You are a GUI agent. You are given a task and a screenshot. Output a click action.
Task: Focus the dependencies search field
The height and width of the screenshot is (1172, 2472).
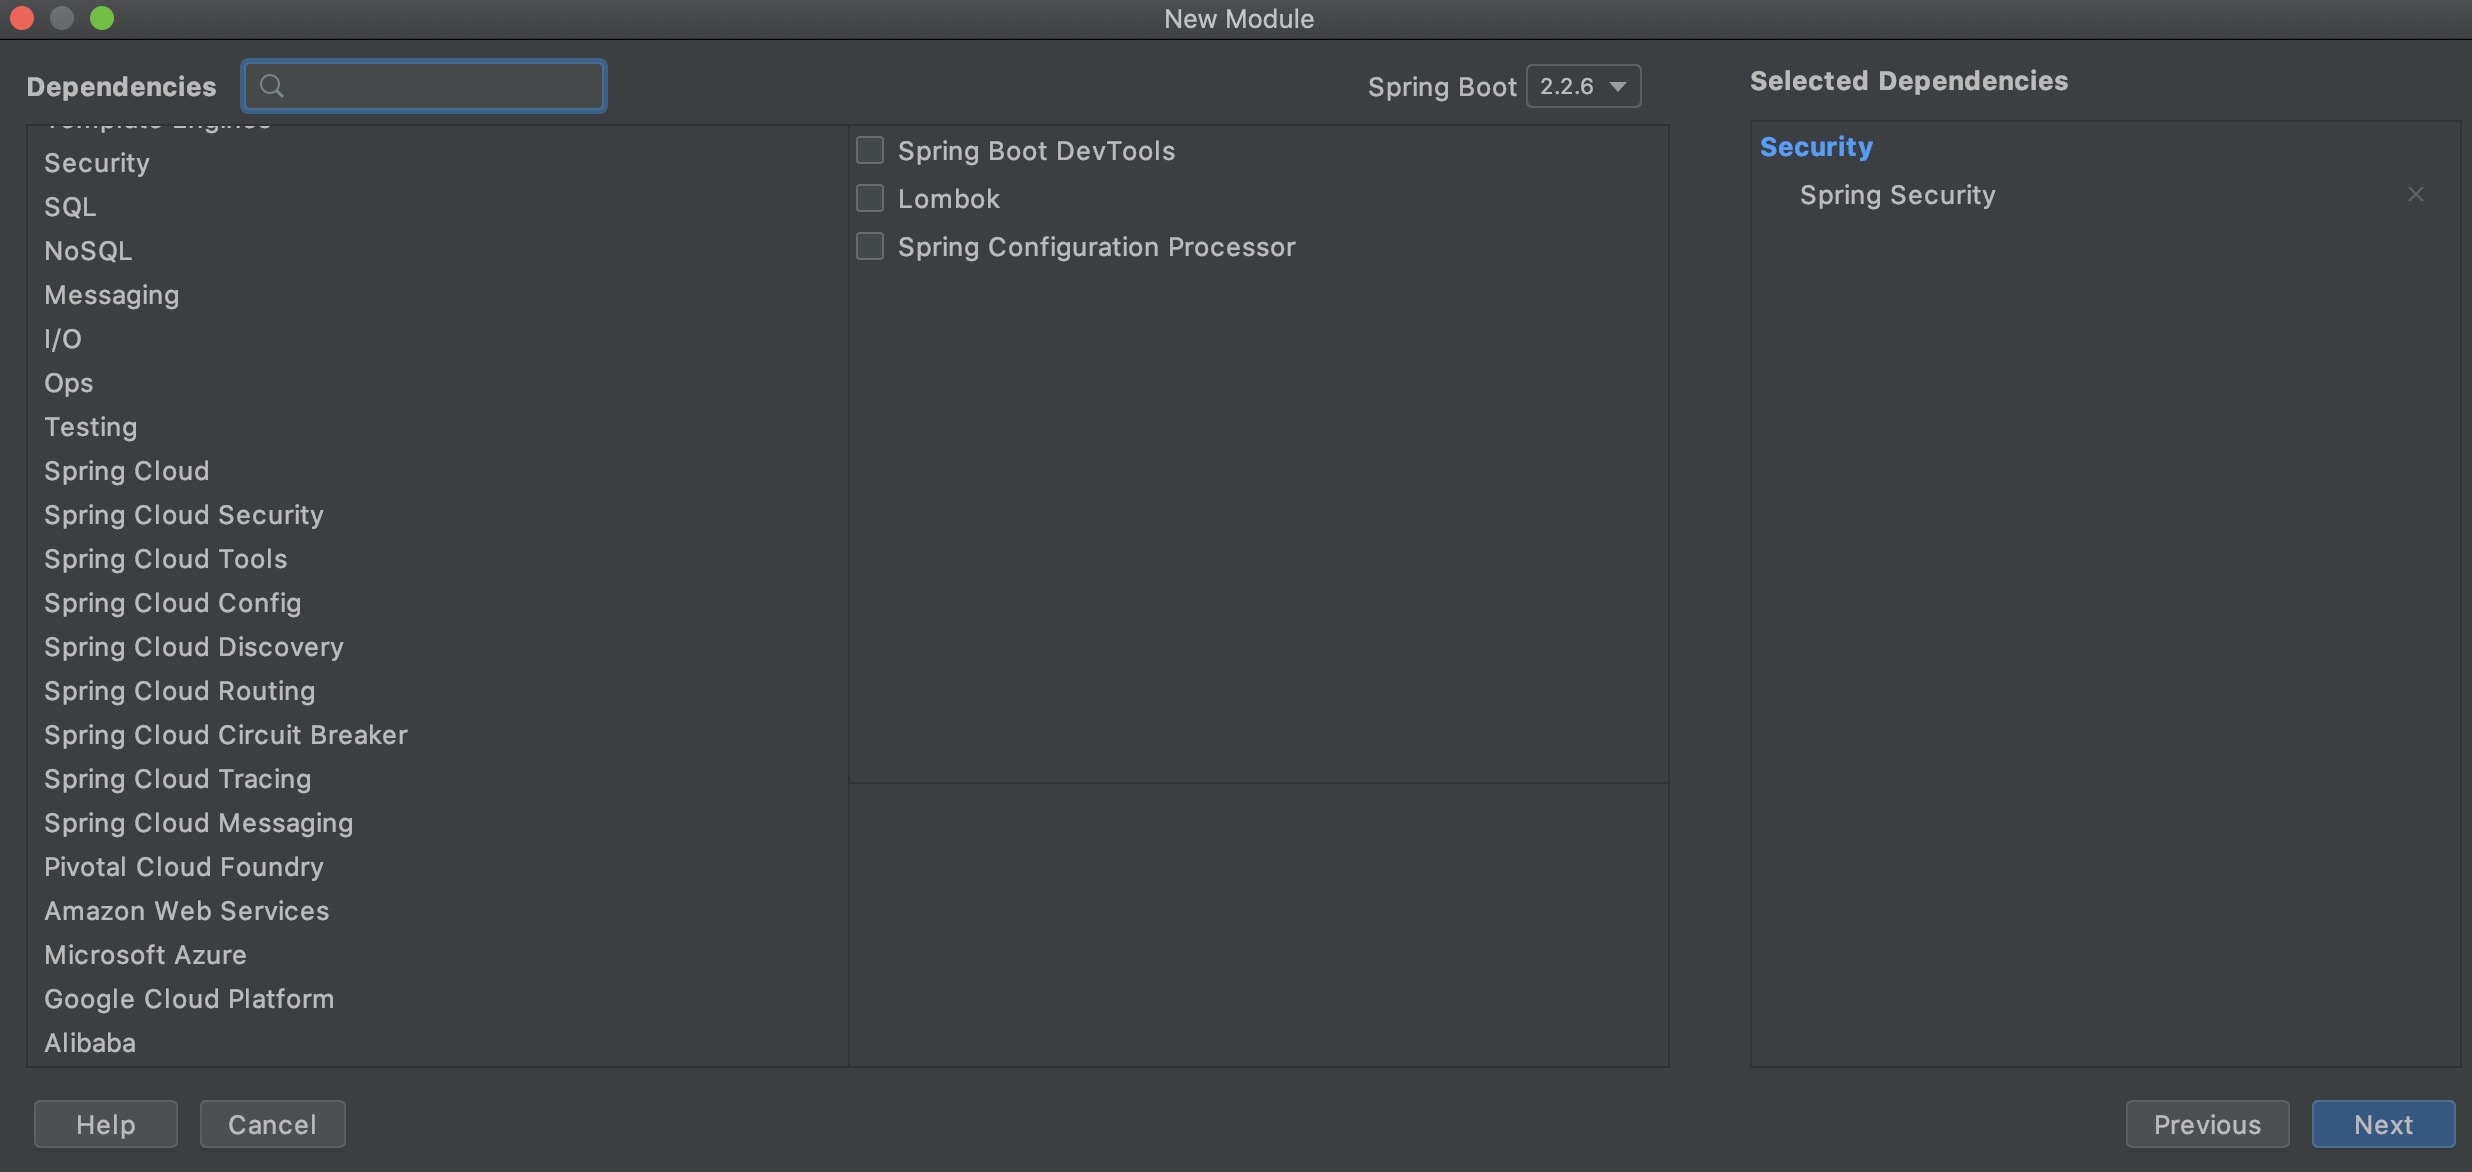(x=440, y=86)
